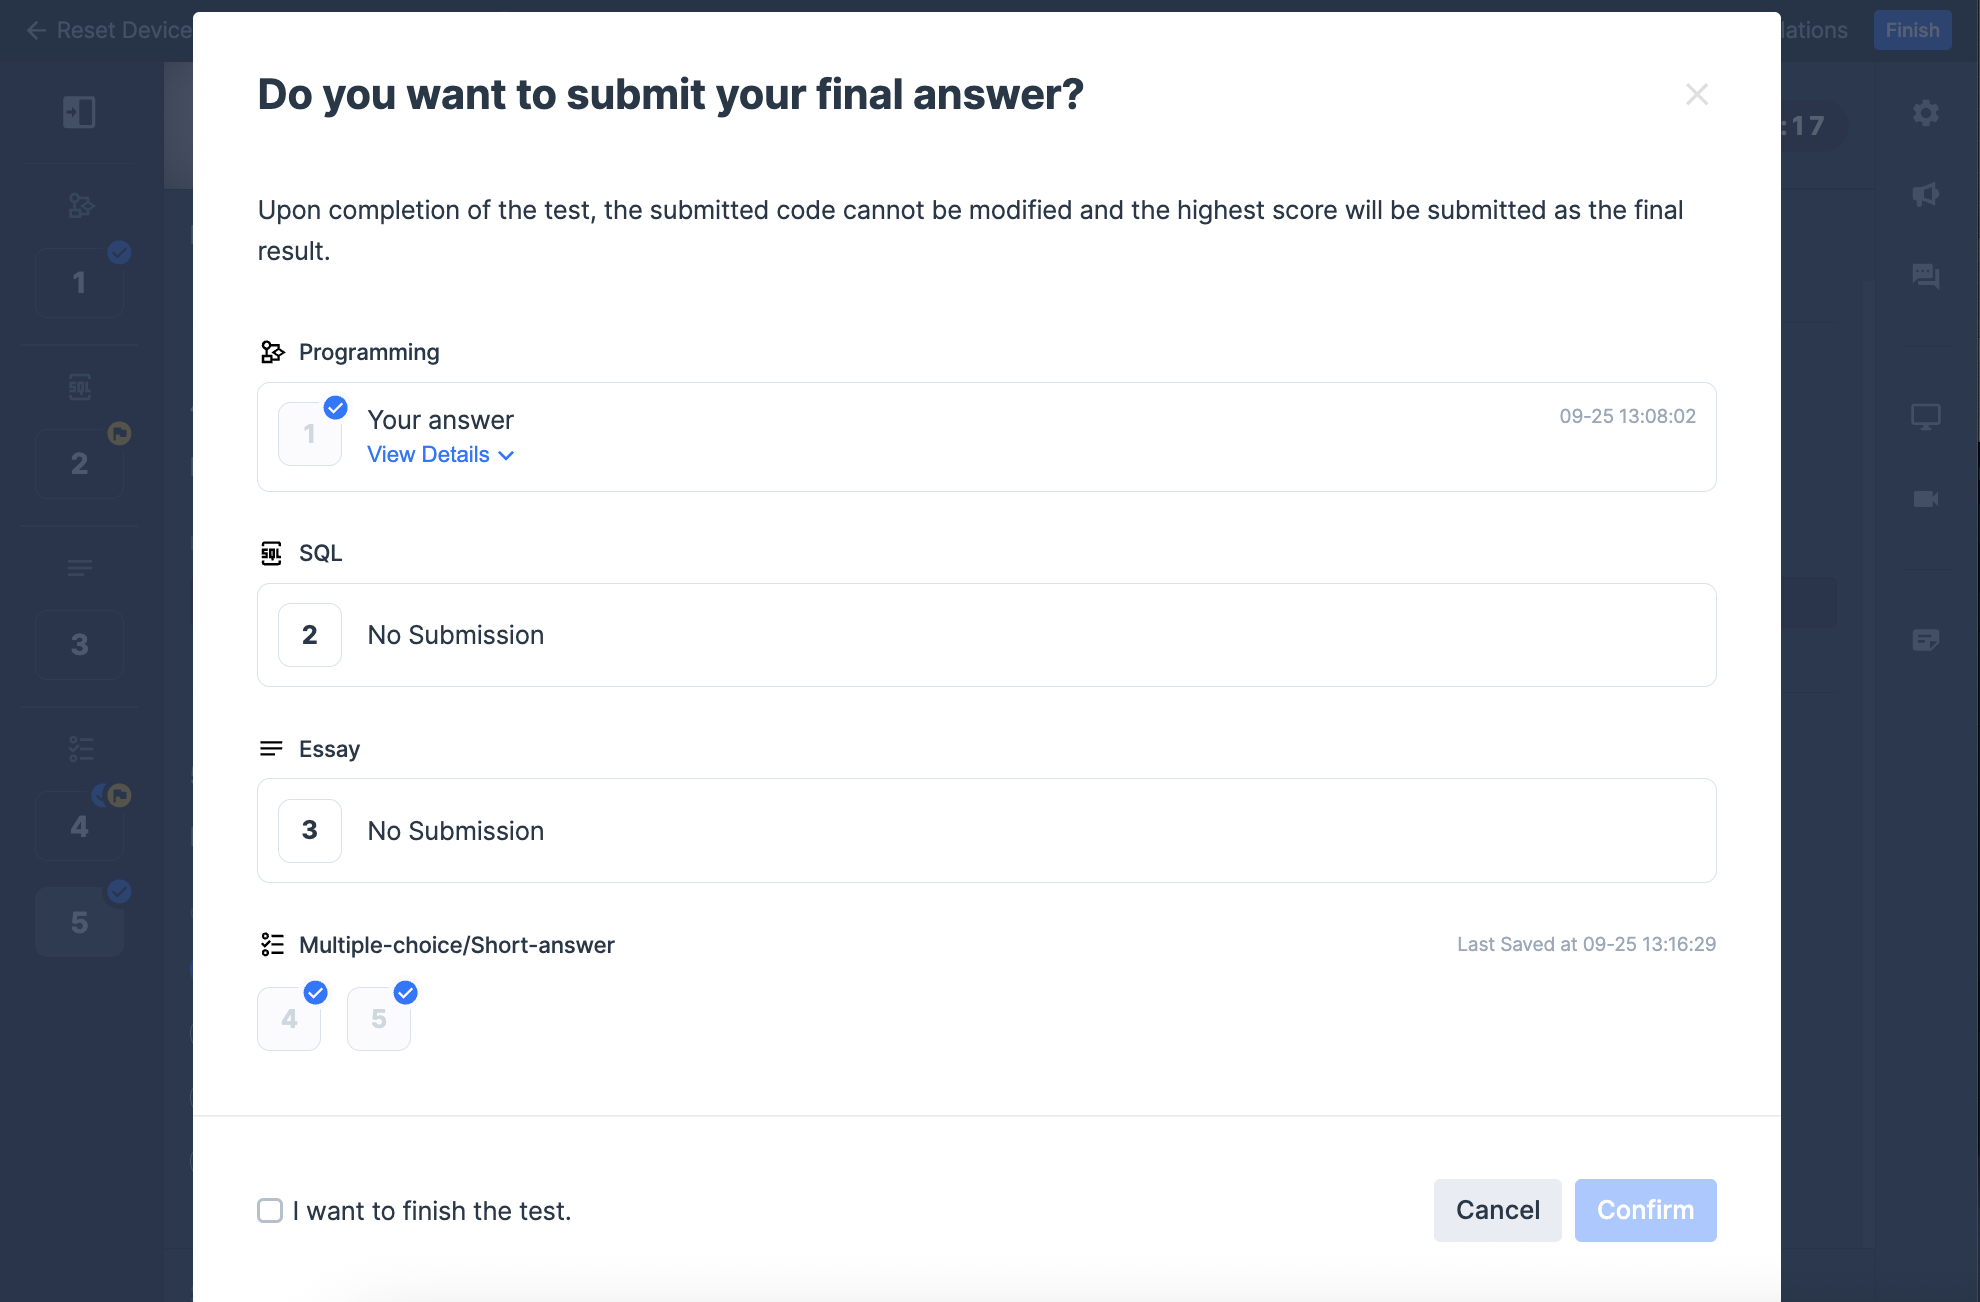Select question 5 in left sidebar

79,923
